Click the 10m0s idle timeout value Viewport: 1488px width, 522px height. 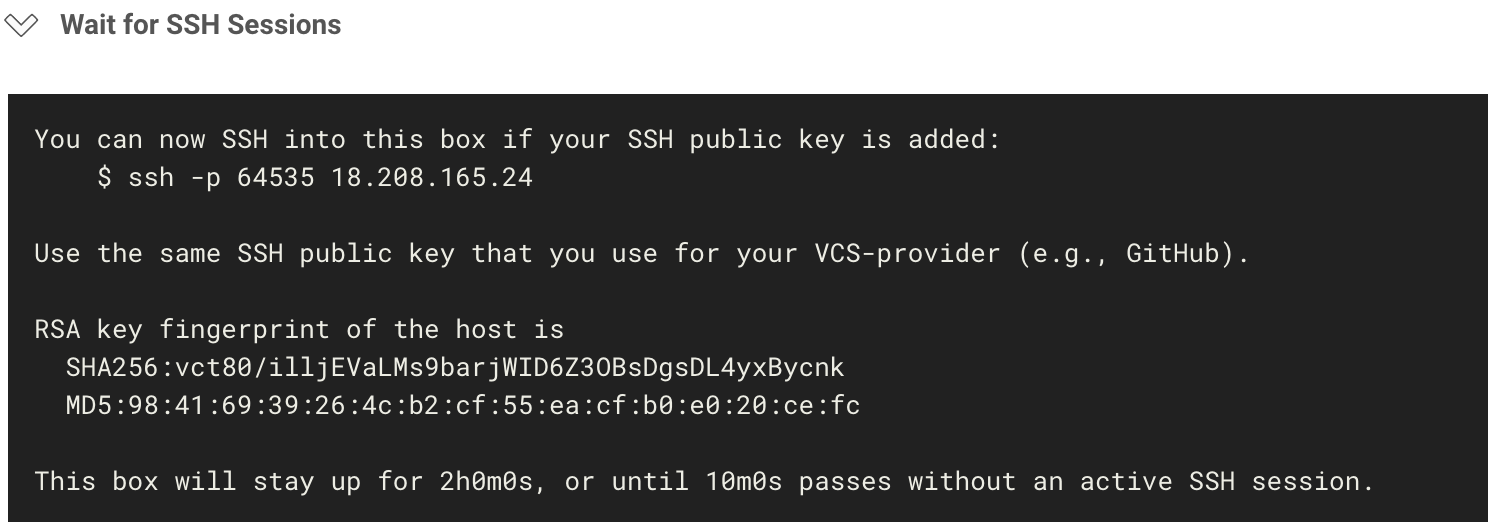point(736,482)
